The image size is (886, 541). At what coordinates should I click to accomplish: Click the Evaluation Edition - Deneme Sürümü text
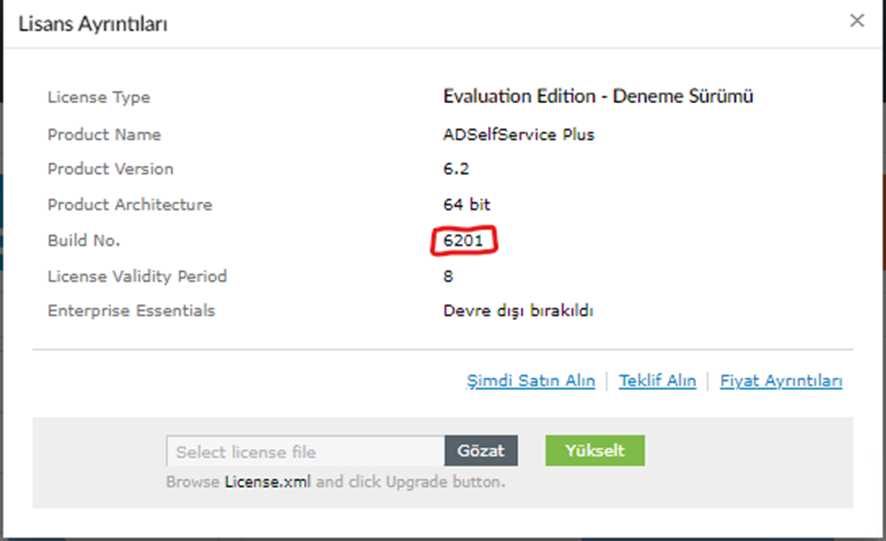point(598,96)
